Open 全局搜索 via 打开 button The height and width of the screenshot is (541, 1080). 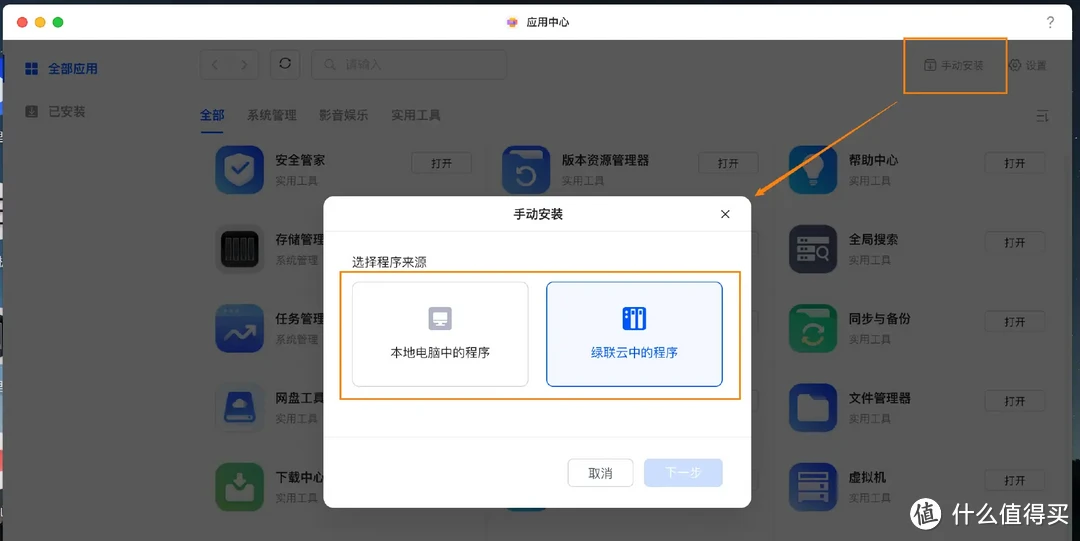click(1015, 243)
